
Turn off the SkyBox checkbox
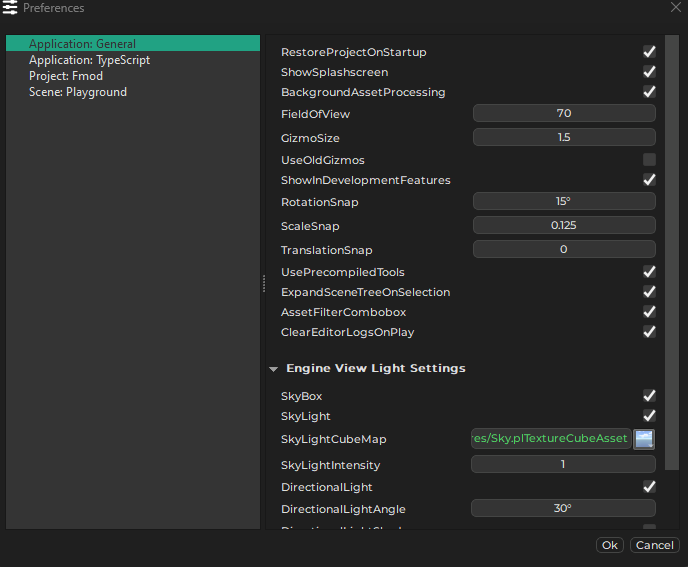tap(649, 396)
